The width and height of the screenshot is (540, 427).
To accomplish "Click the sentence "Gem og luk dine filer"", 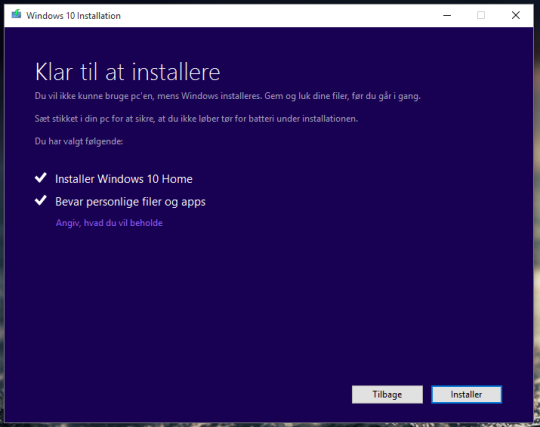I will coord(343,96).
